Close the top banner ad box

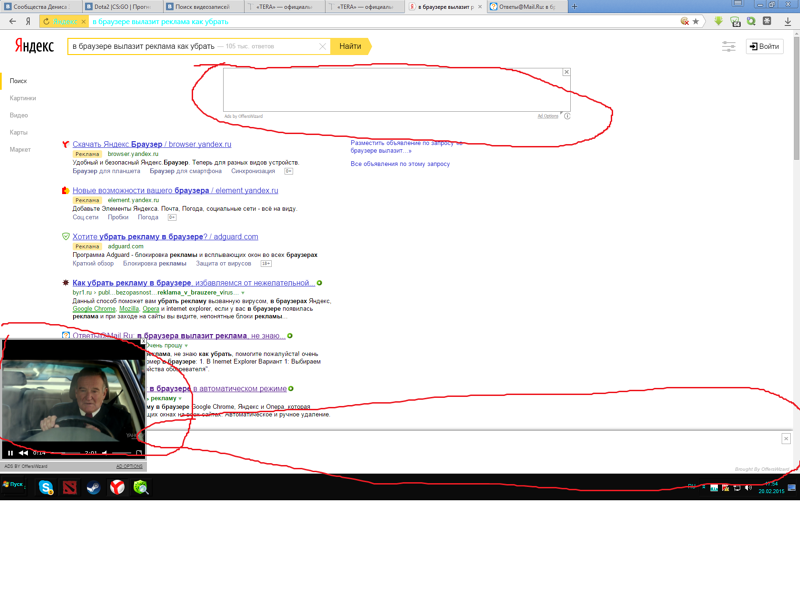[566, 72]
